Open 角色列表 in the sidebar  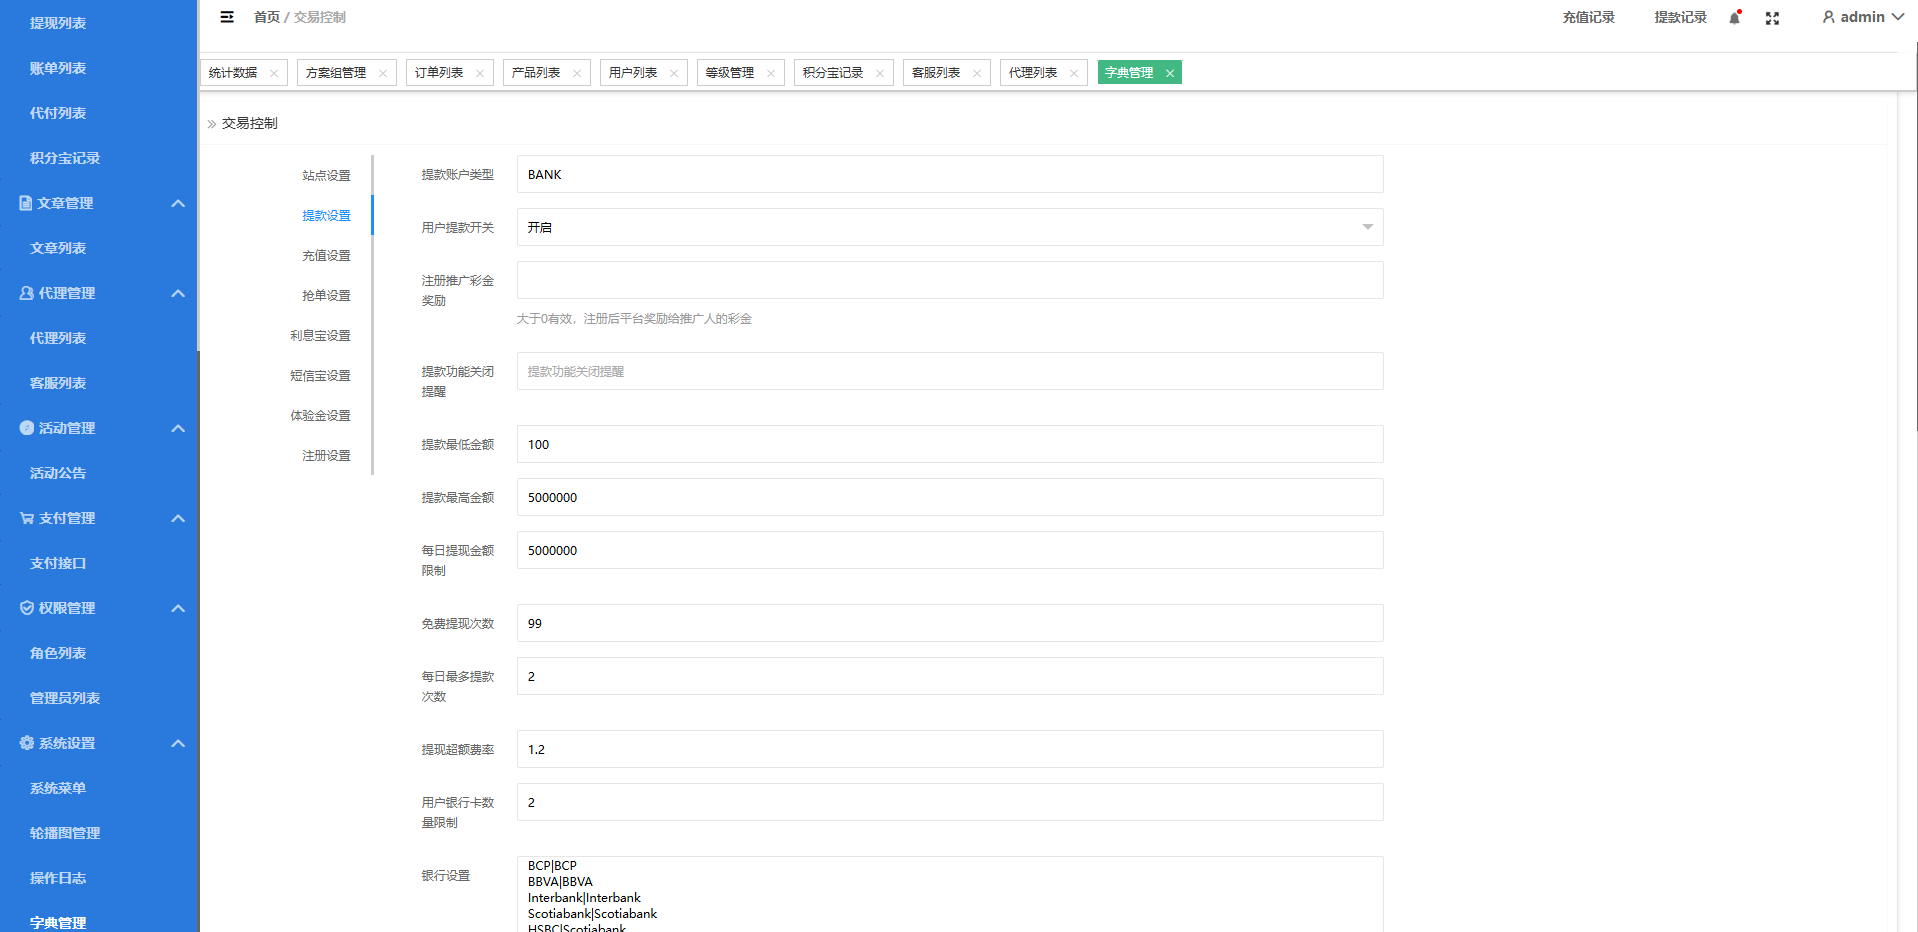pos(58,653)
